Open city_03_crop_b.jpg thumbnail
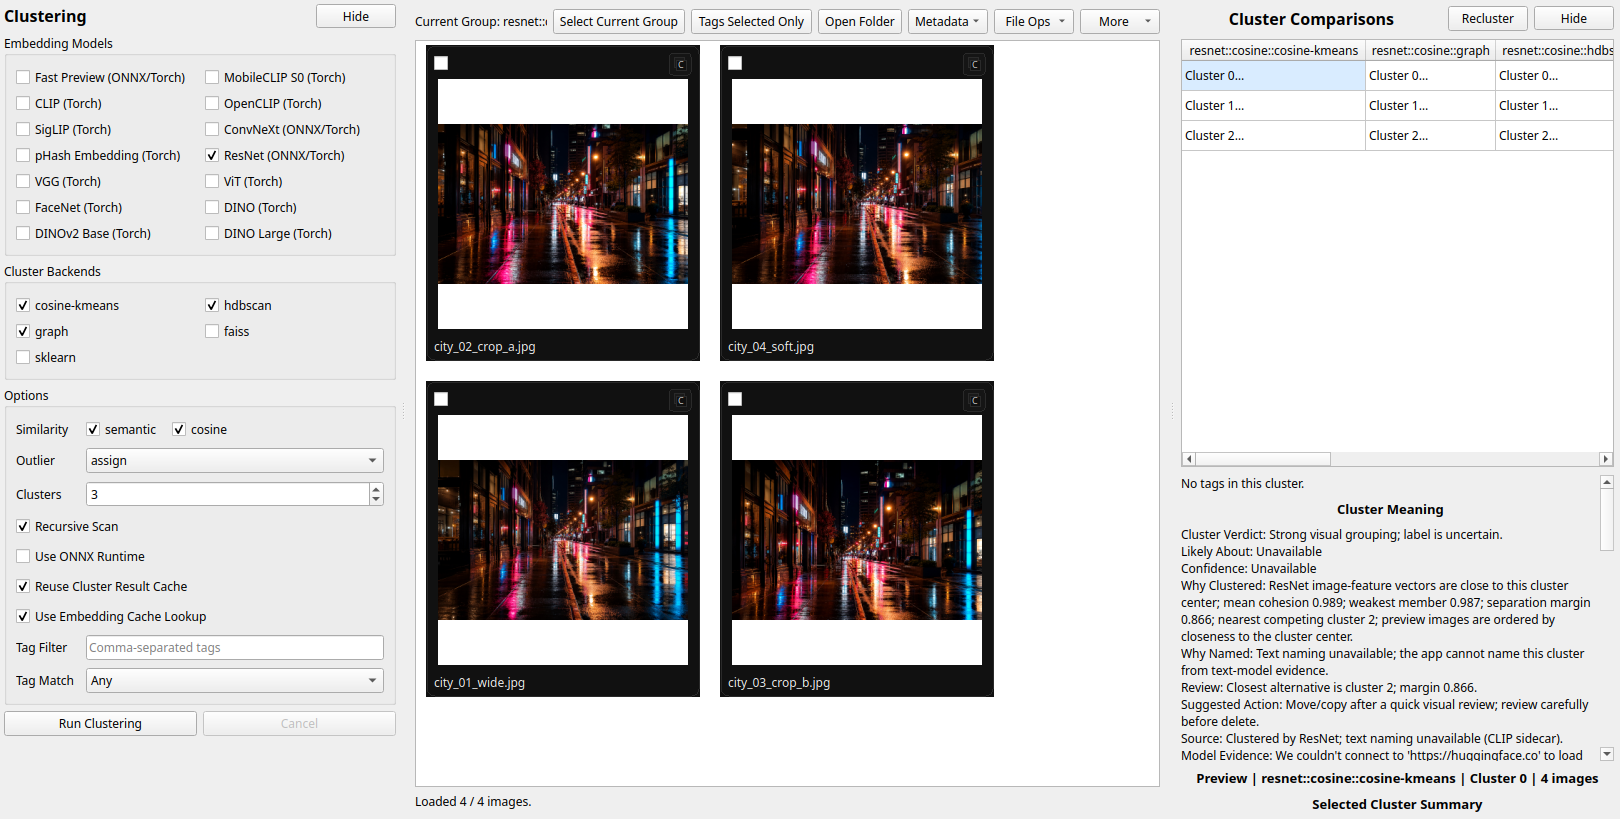The height and width of the screenshot is (819, 1620). tap(857, 540)
